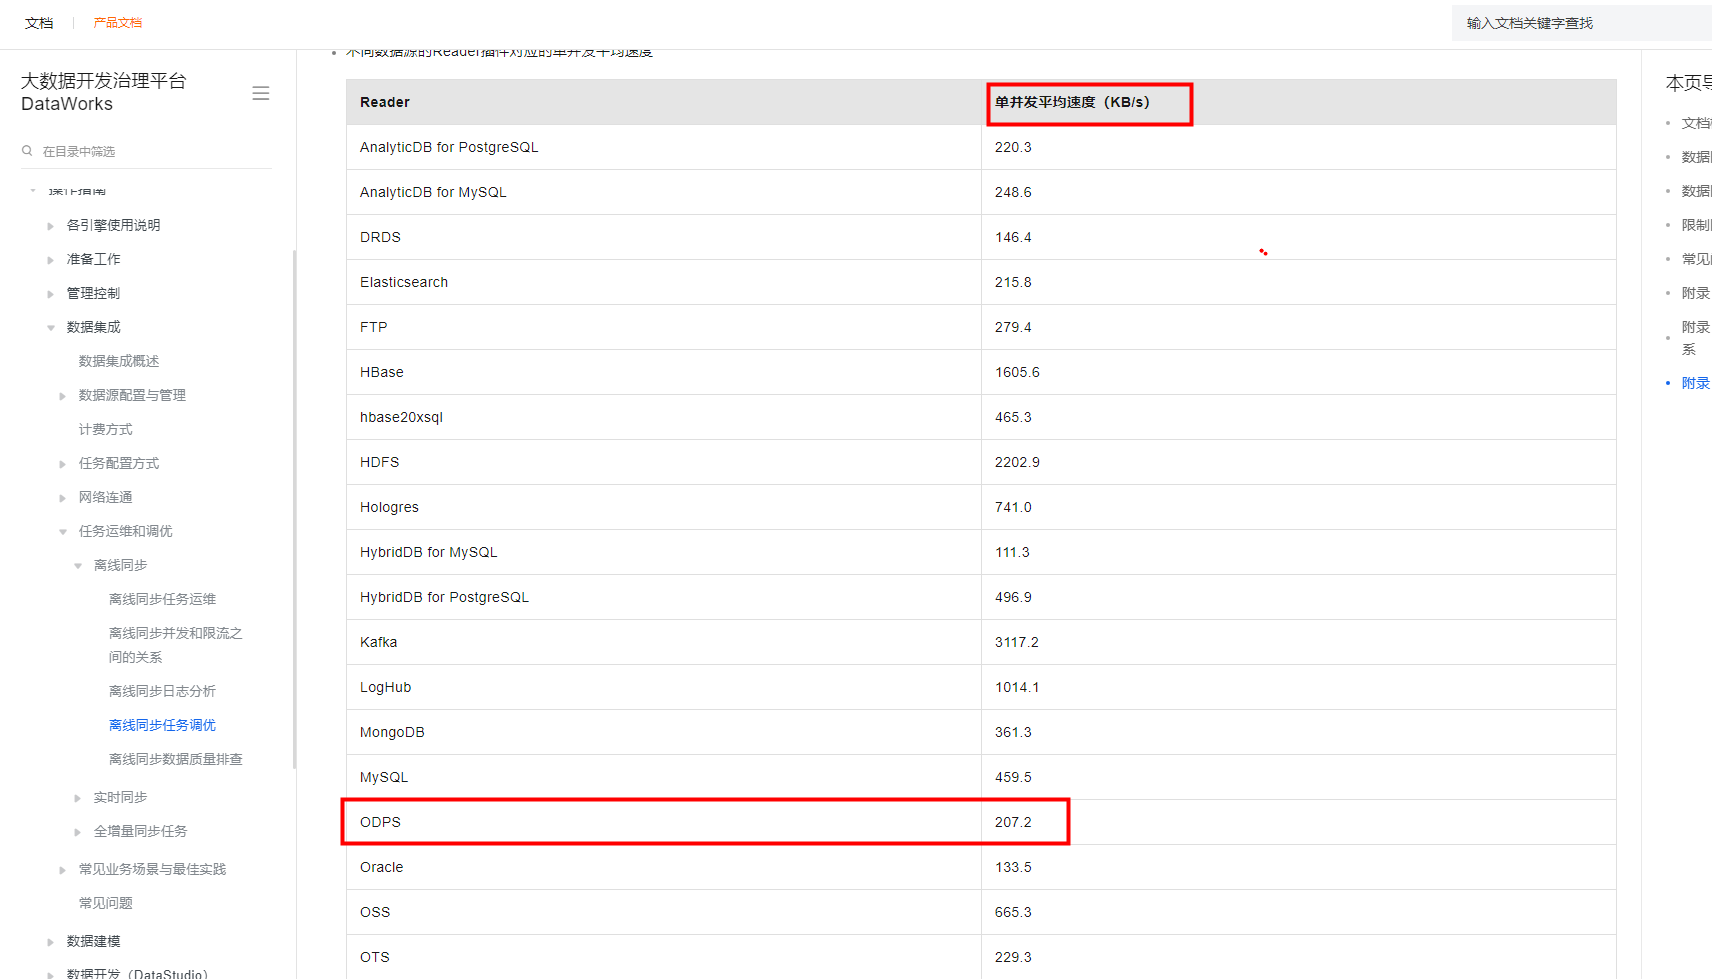Click the AnalyticDB for MySQL cell
1712x979 pixels.
664,192
